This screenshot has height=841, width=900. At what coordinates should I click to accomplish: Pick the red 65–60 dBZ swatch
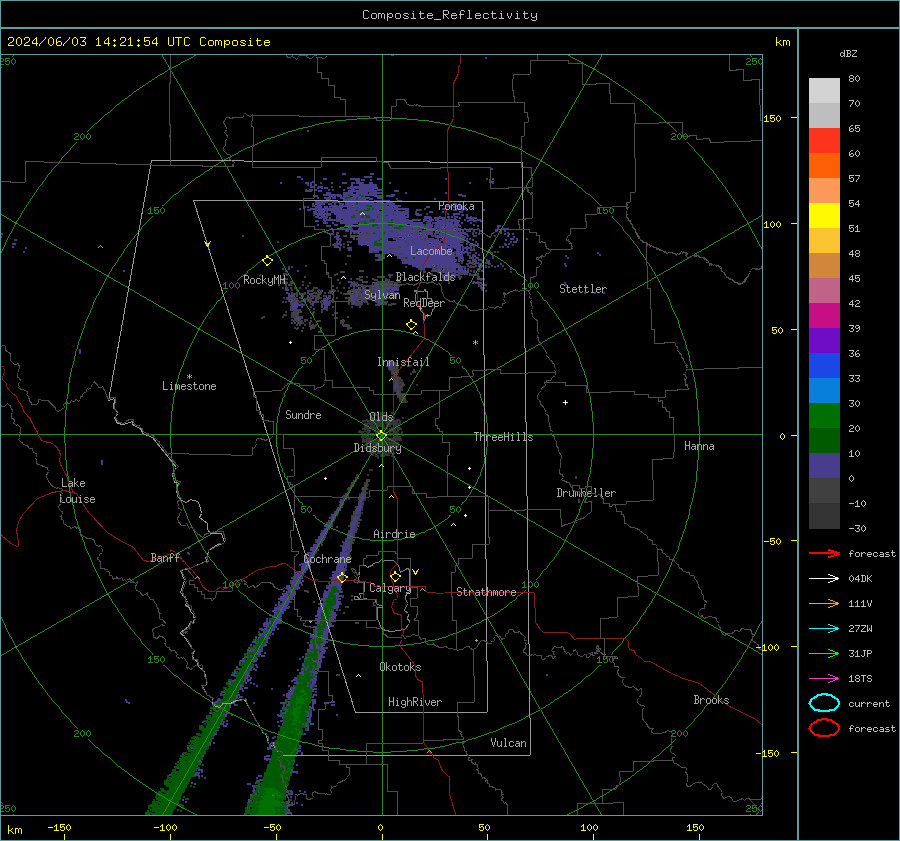coord(824,141)
